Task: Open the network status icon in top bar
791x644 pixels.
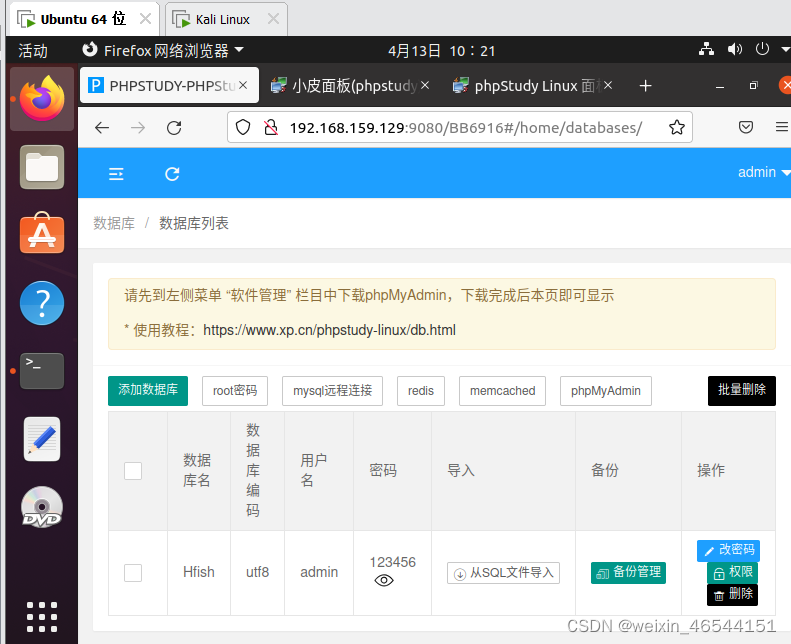Action: click(x=706, y=49)
